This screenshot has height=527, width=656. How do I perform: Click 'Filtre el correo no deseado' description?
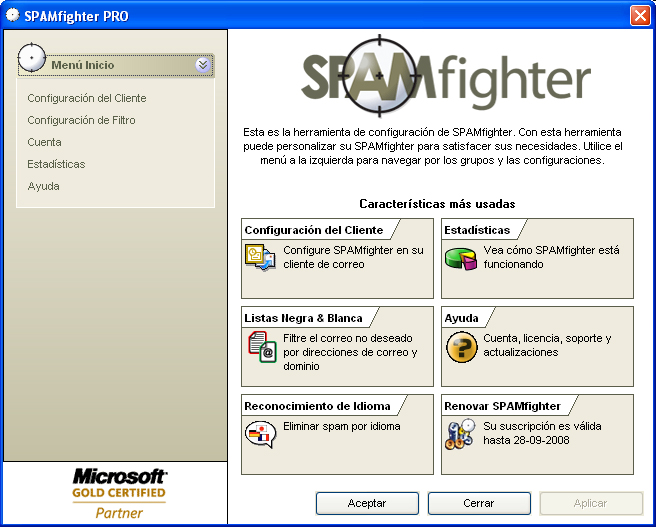[350, 352]
